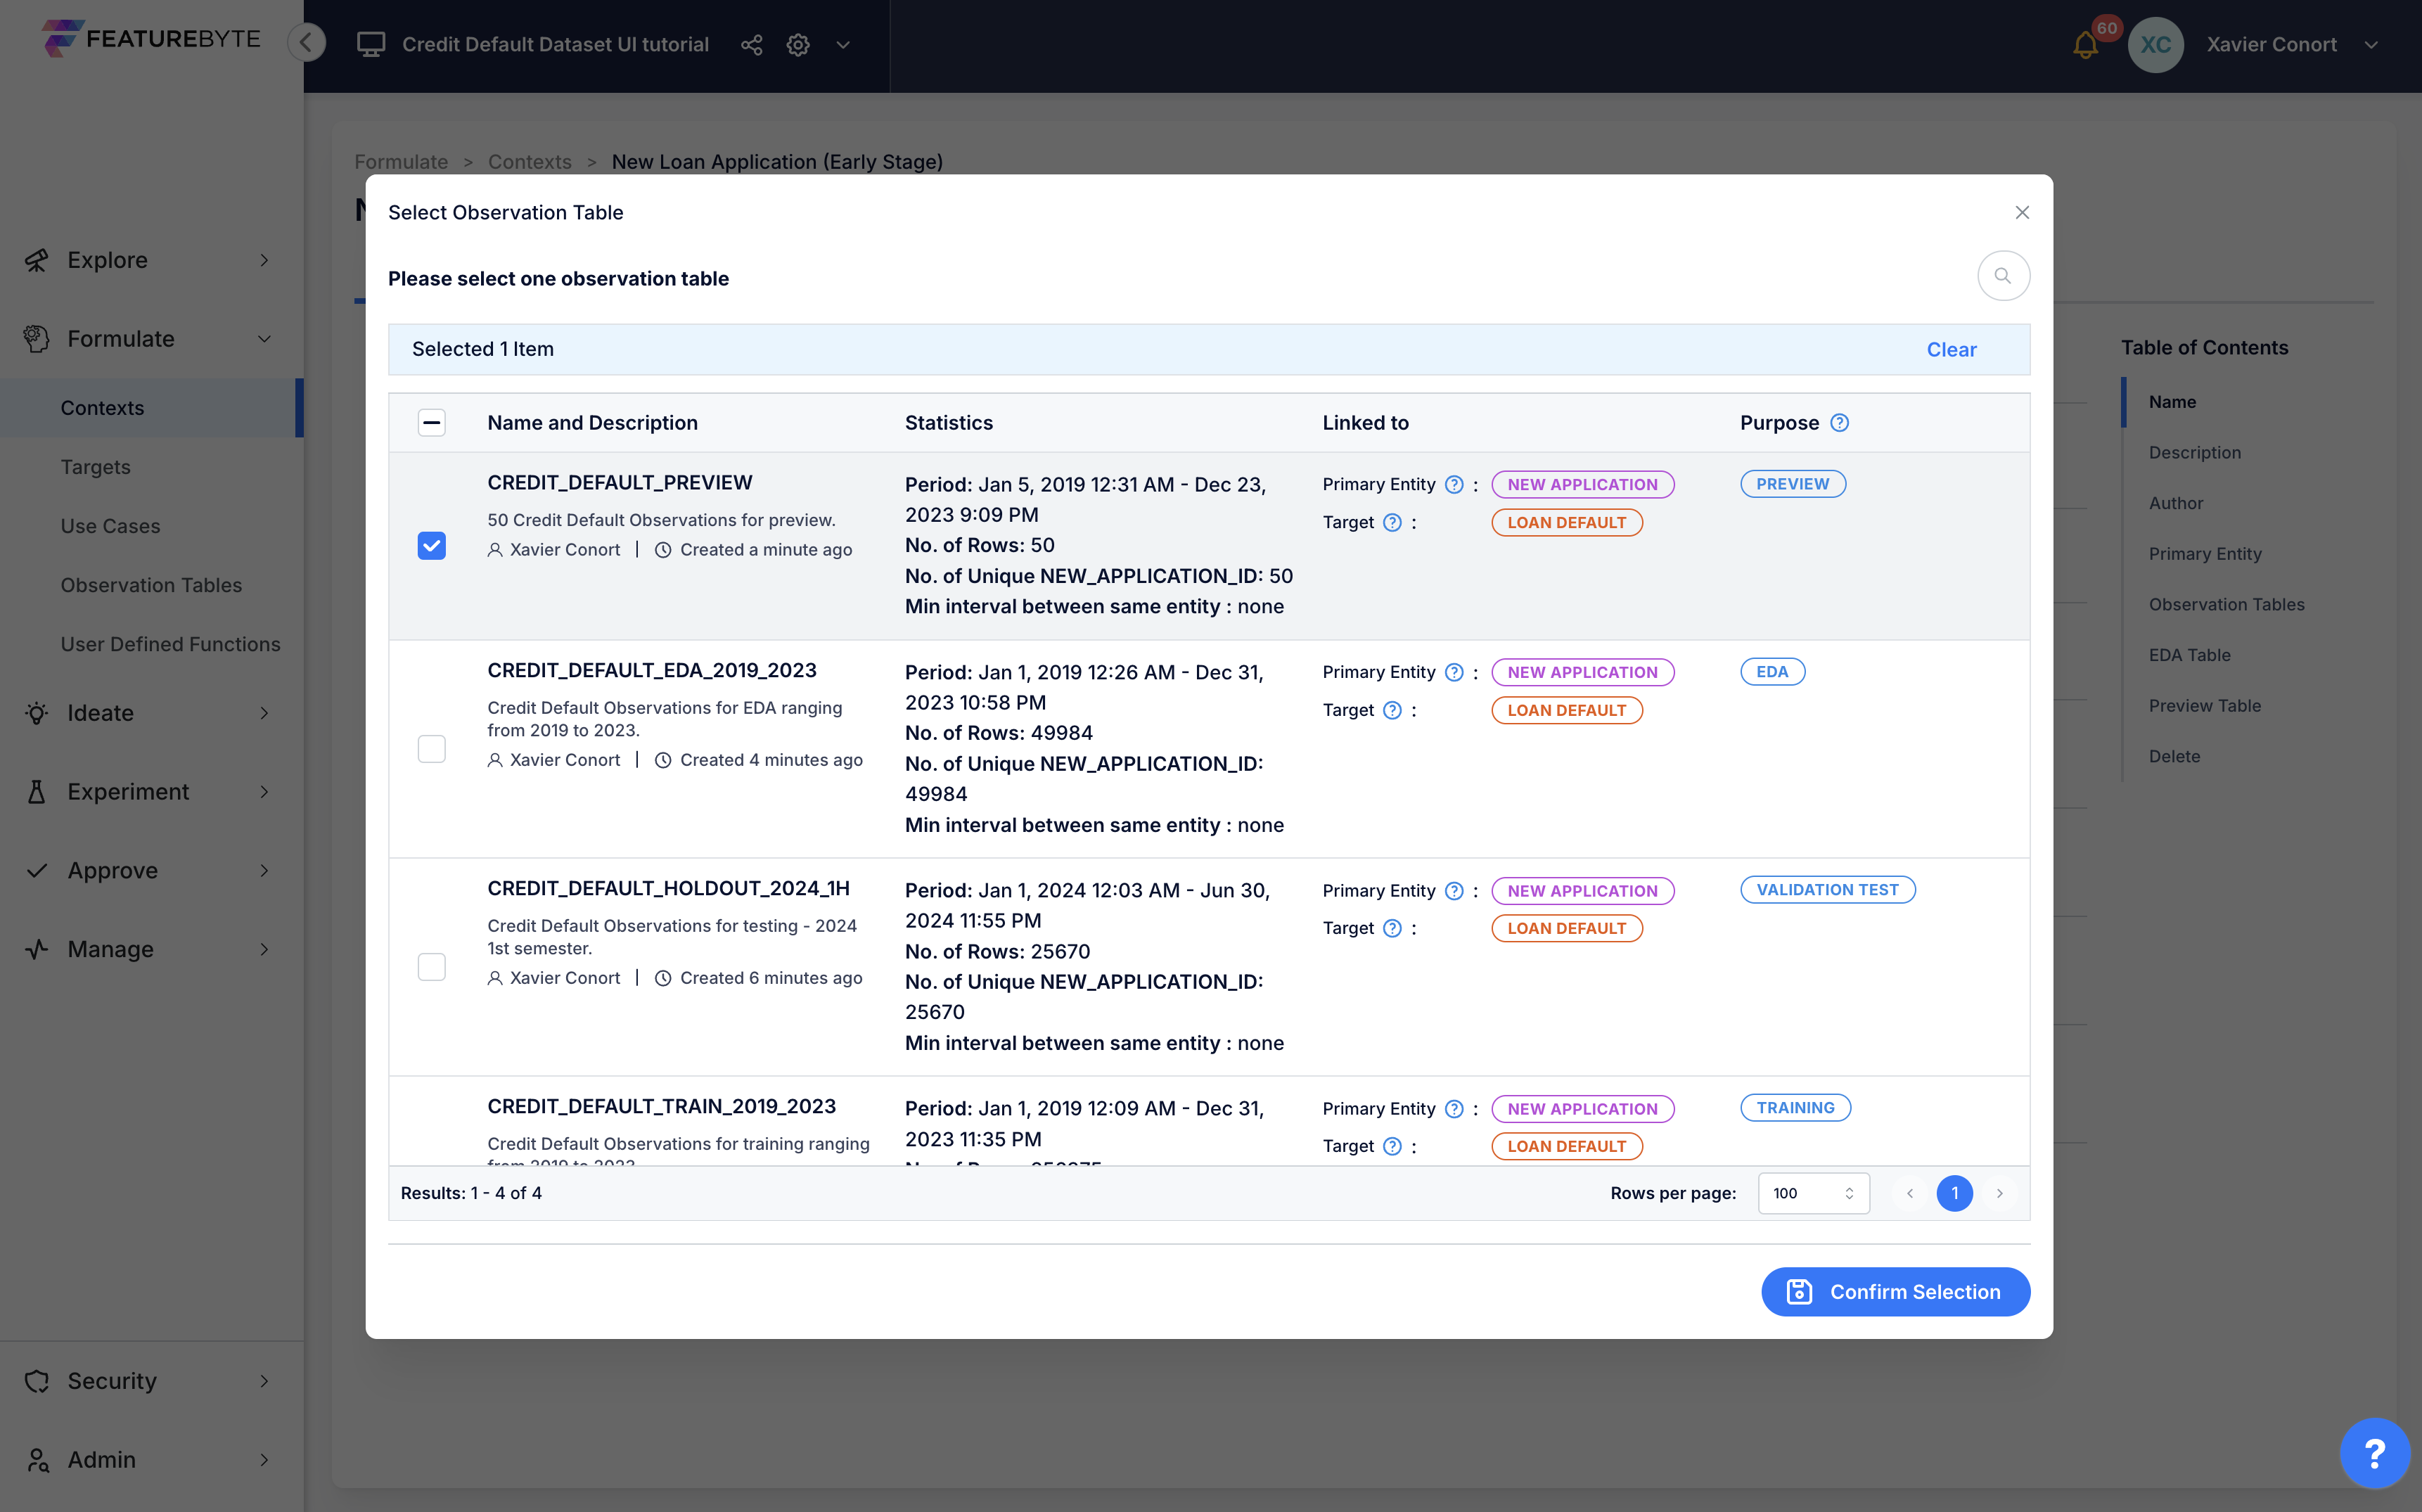Open the search icon in the dialog
The height and width of the screenshot is (1512, 2422).
2003,276
